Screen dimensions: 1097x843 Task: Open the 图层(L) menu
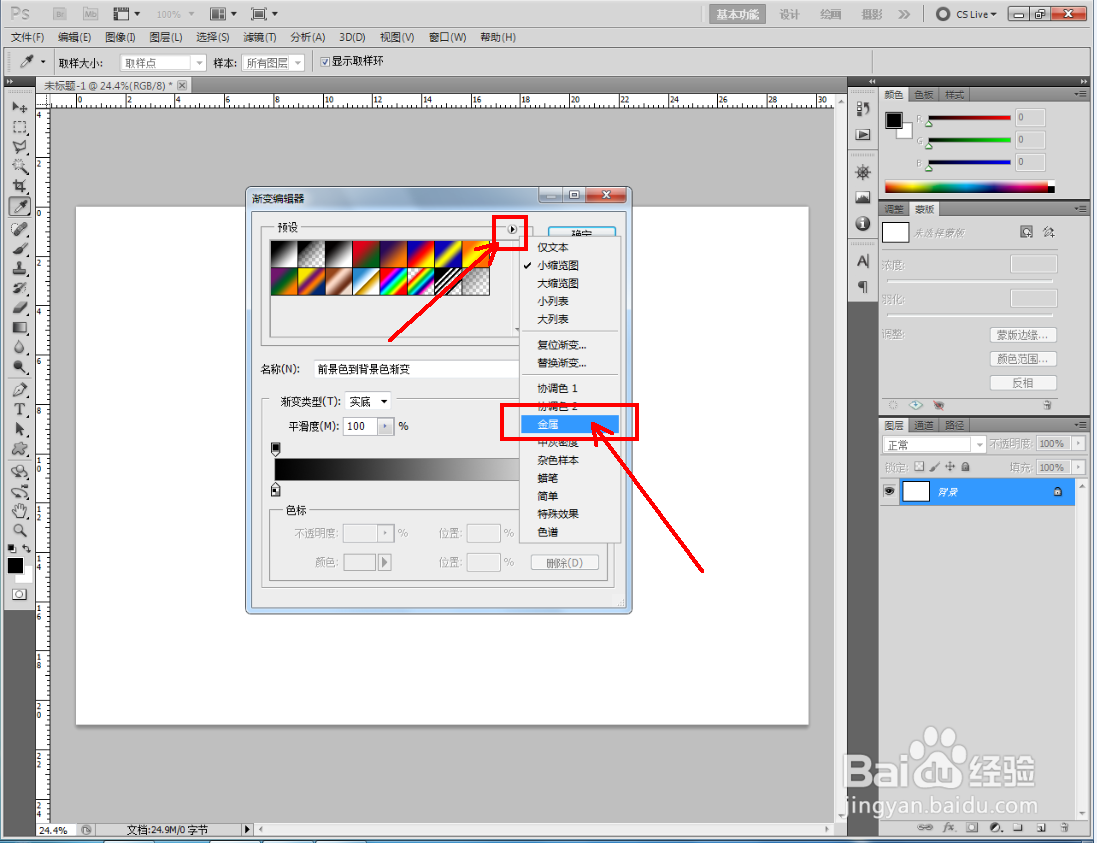tap(166, 37)
